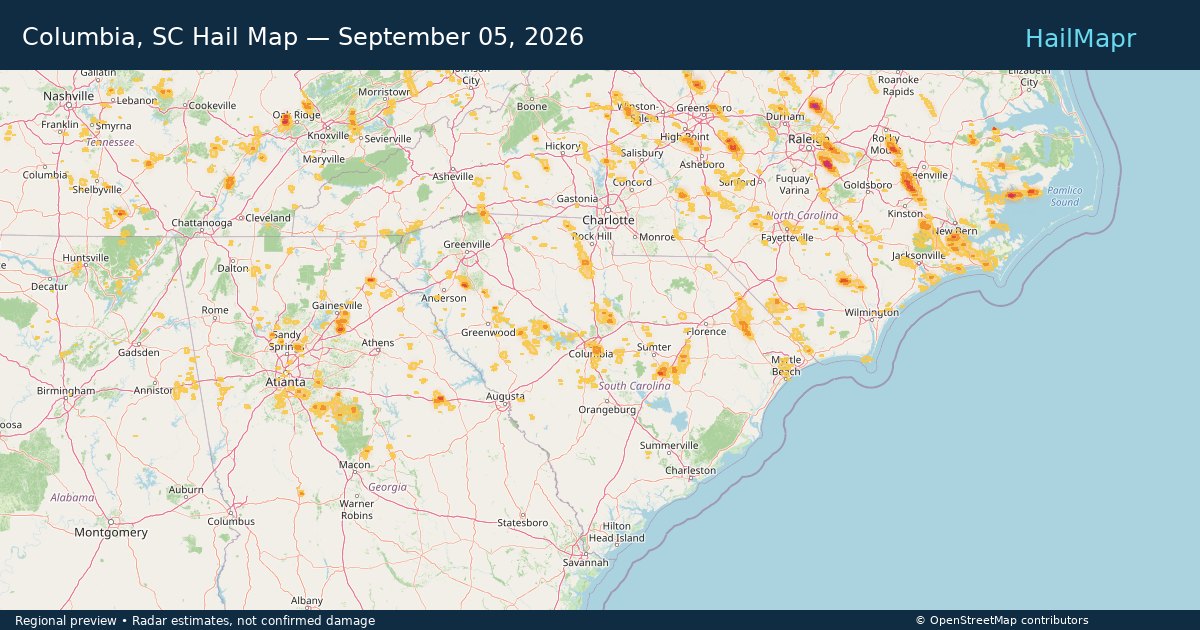The height and width of the screenshot is (630, 1200).
Task: Click the Auburn city label
Action: 186,490
